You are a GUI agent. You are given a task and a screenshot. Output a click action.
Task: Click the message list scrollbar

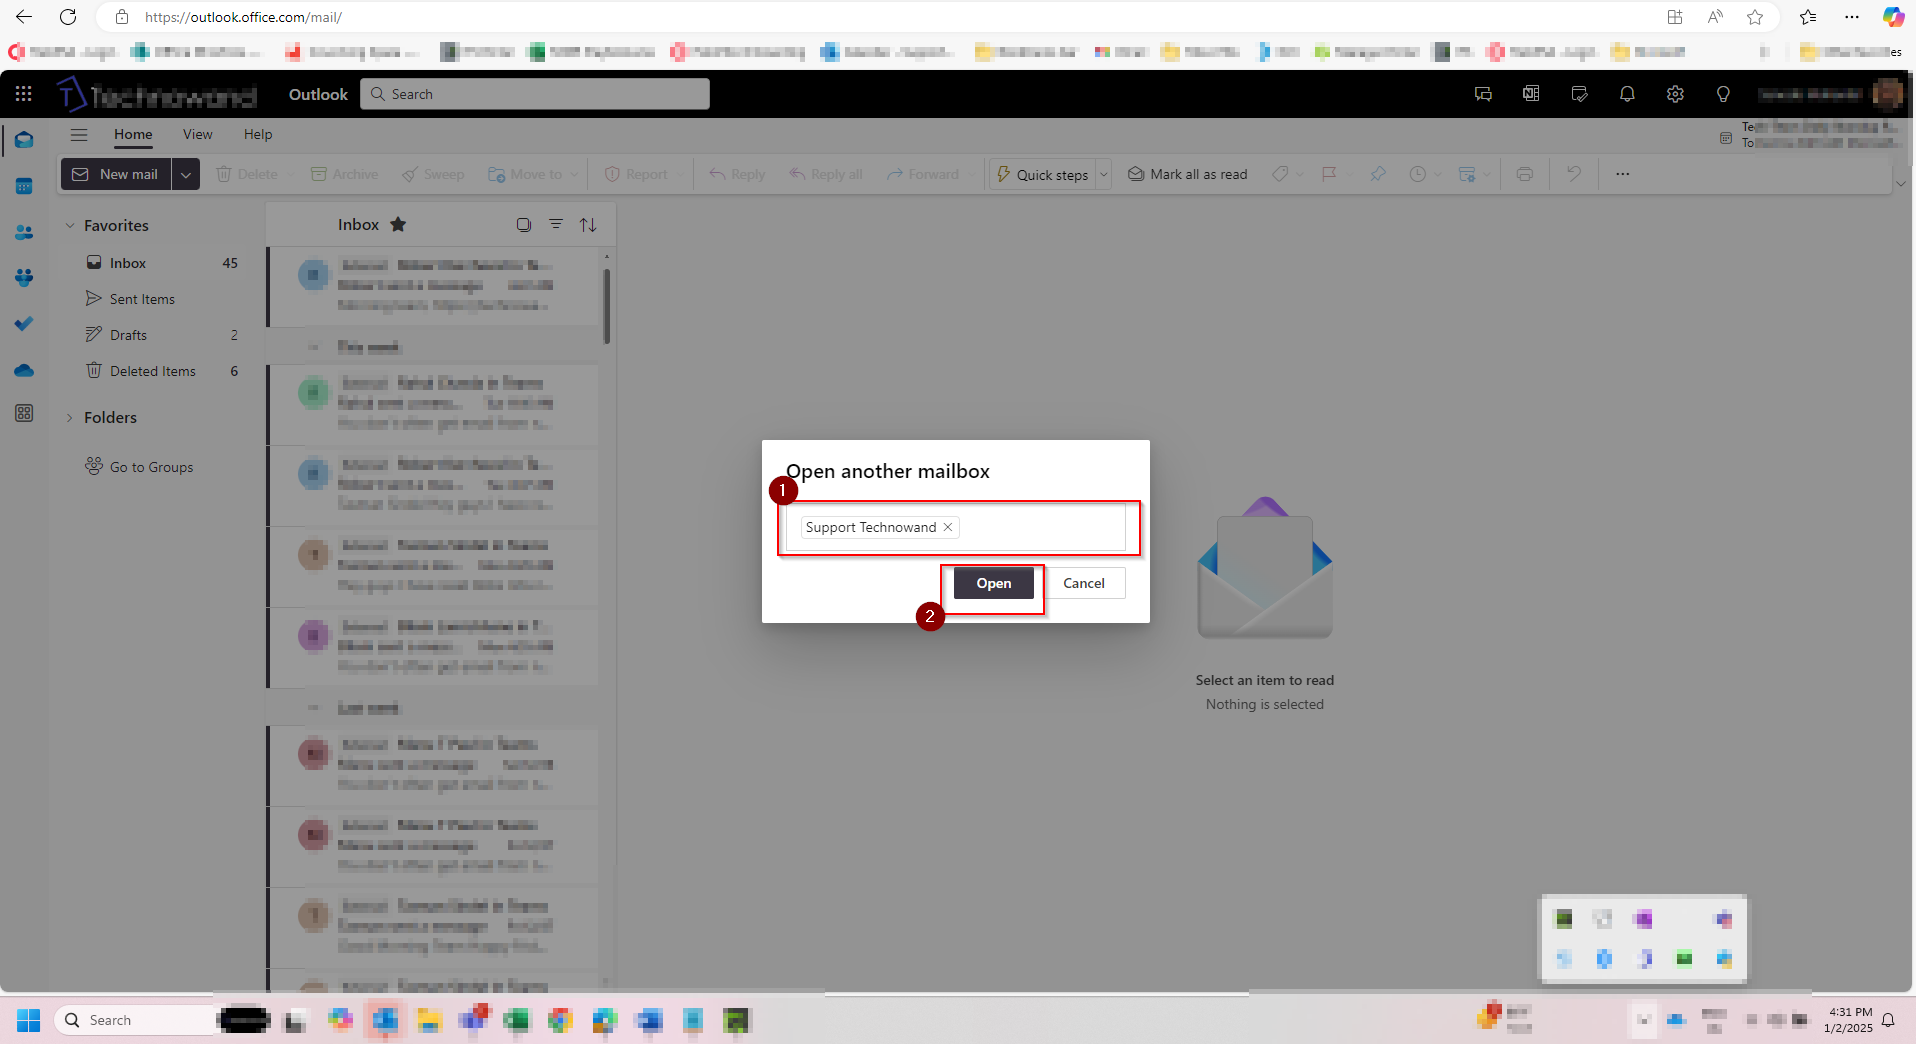[607, 305]
